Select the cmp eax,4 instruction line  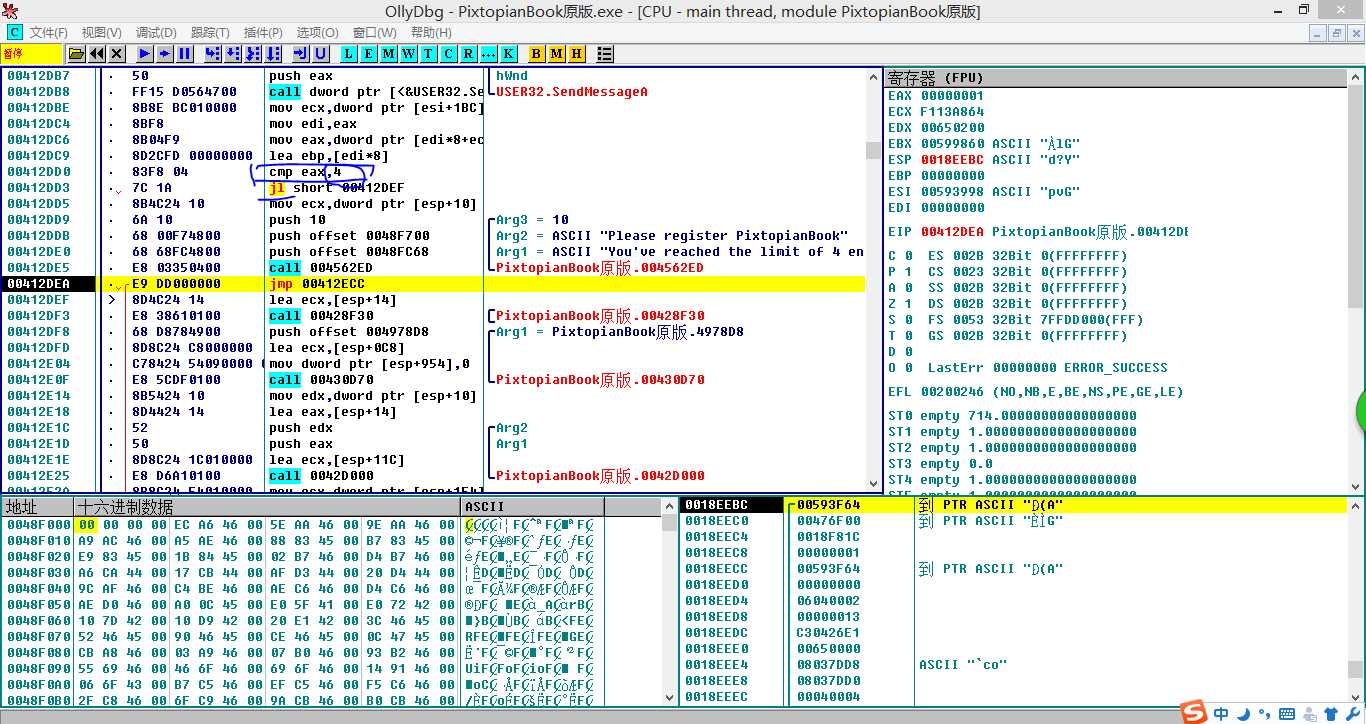[433, 172]
